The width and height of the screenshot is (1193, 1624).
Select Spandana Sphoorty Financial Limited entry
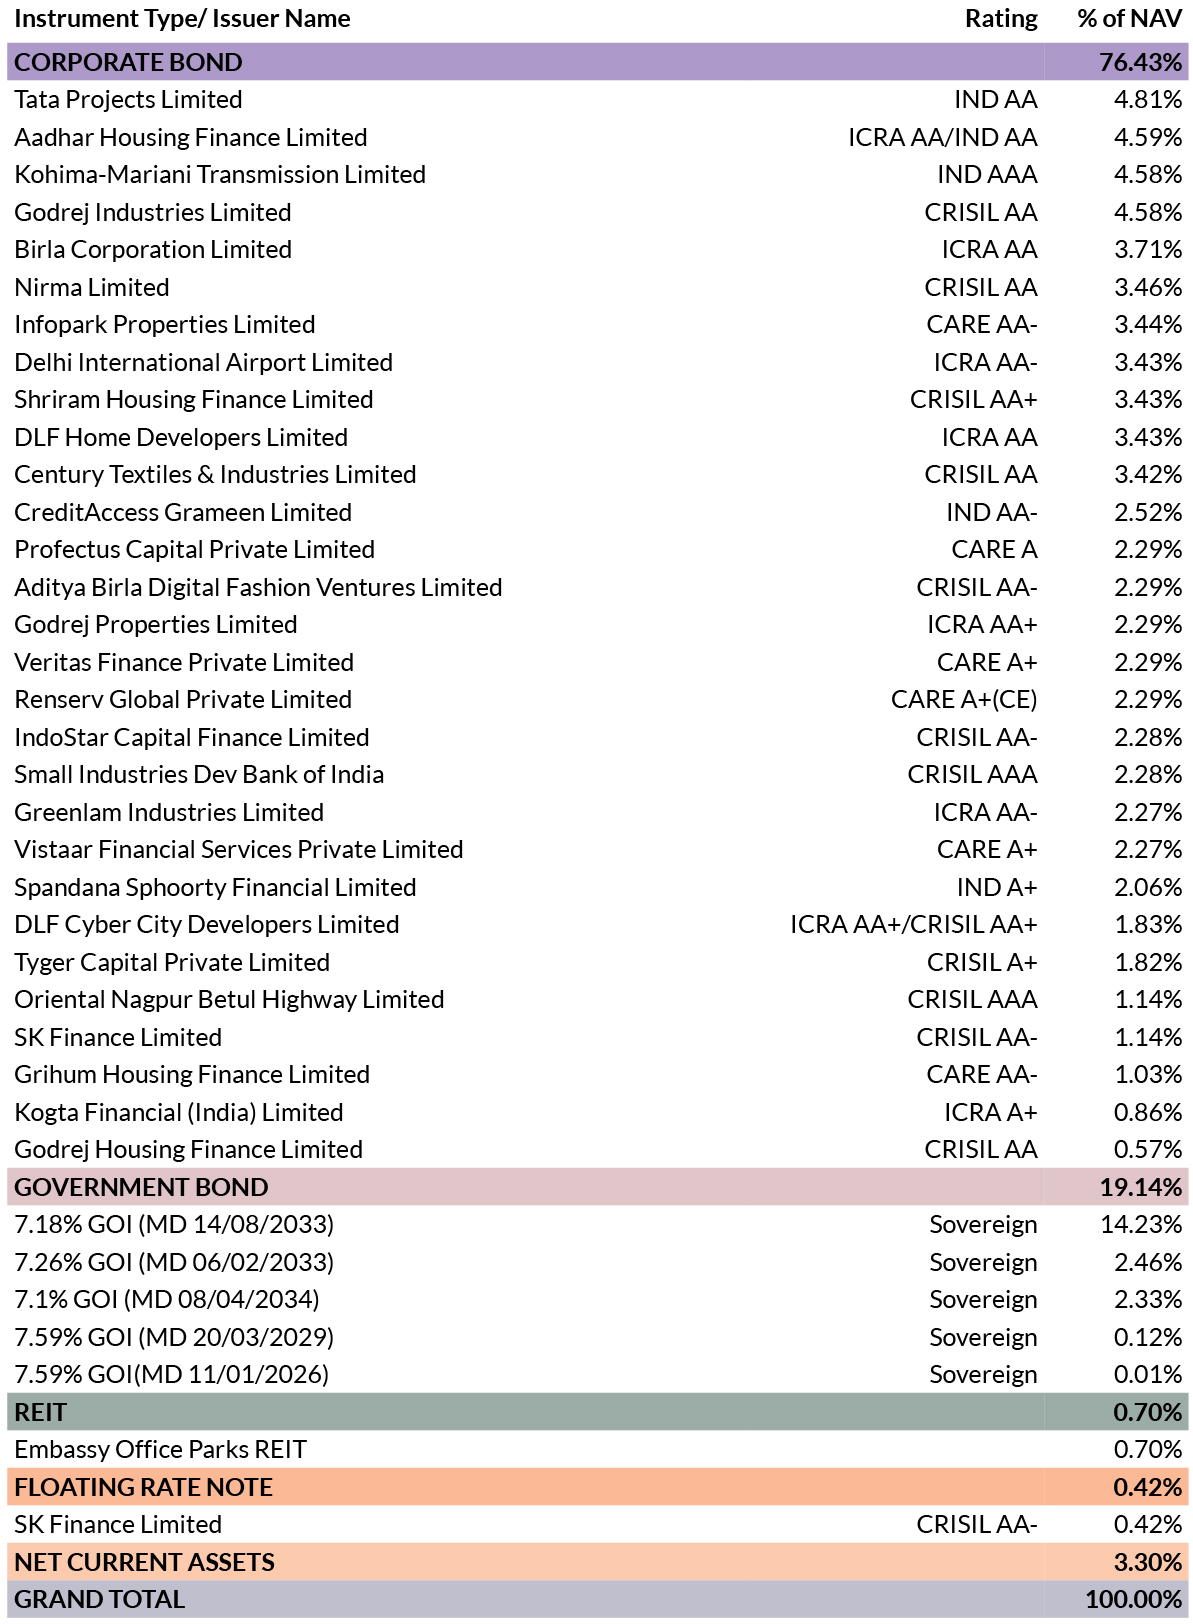point(215,887)
